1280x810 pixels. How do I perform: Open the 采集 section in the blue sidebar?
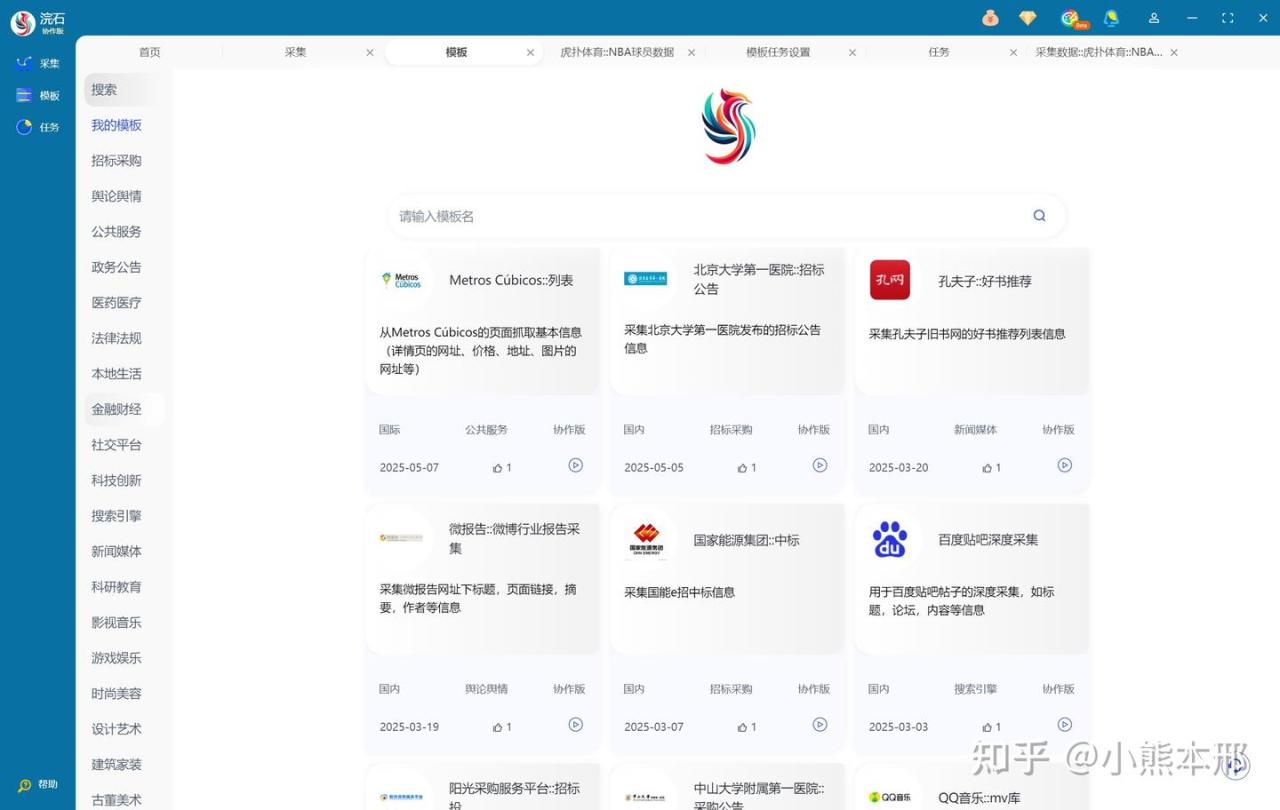point(38,63)
